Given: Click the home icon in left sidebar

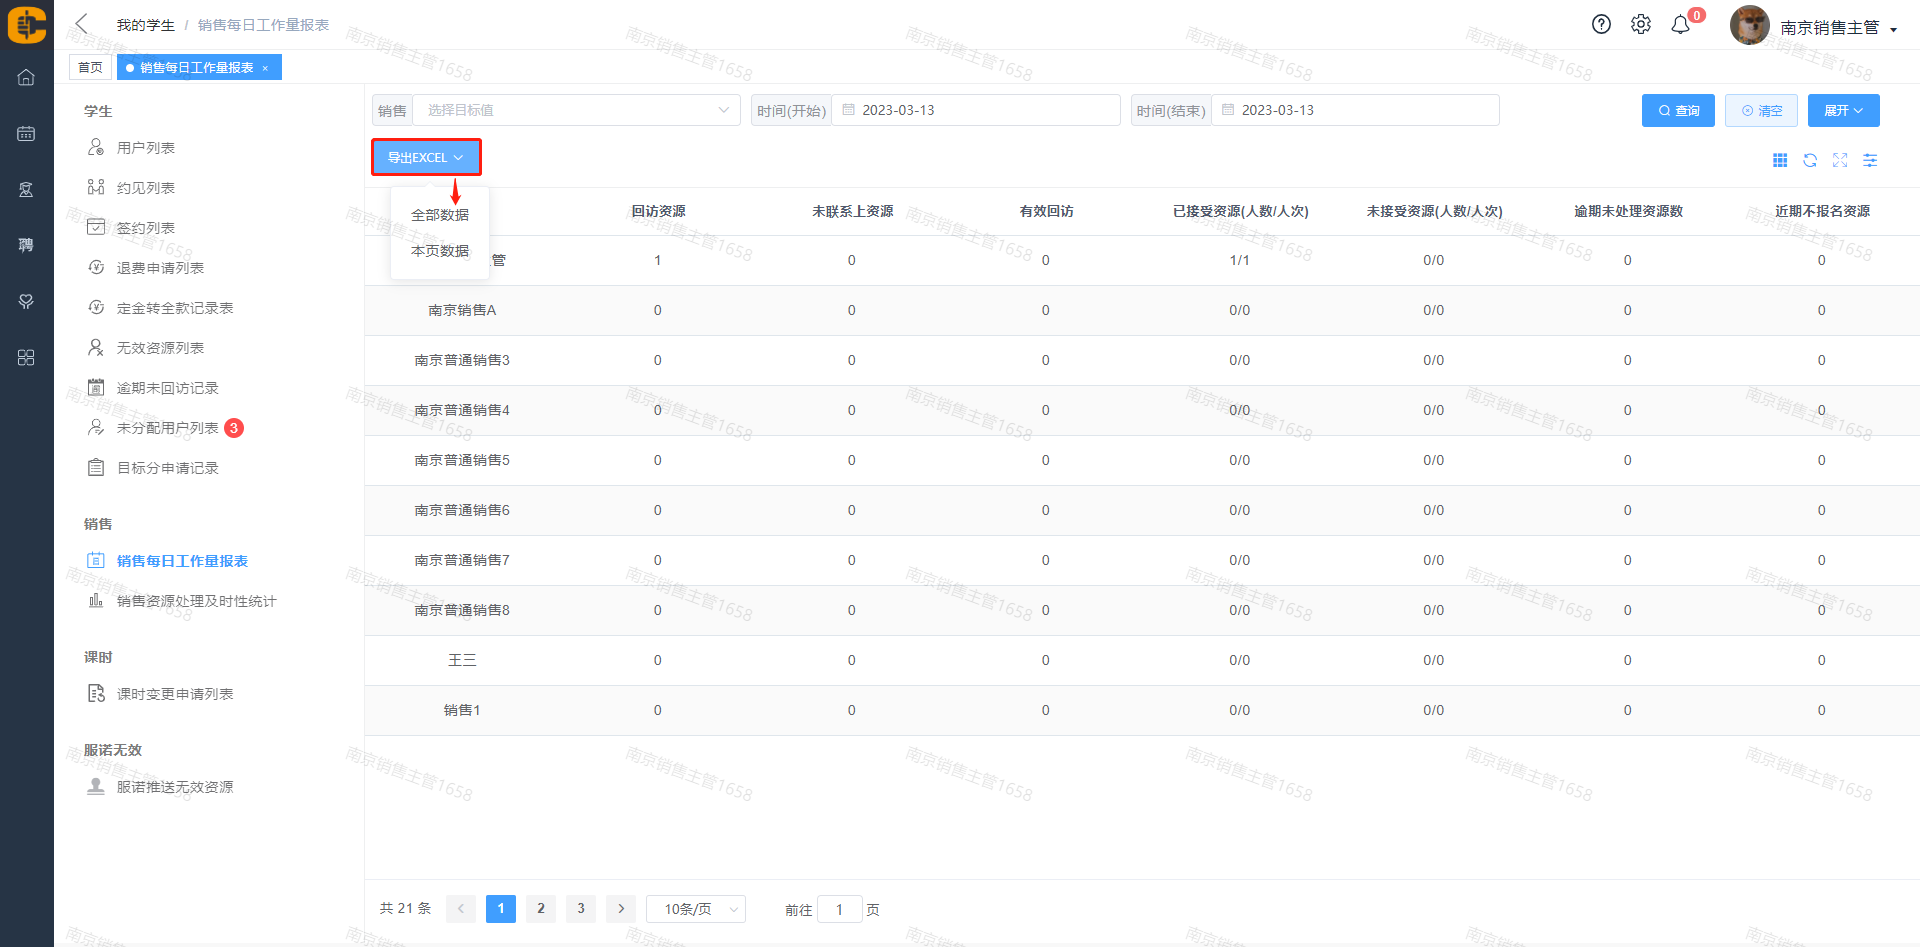Looking at the screenshot, I should coord(26,77).
